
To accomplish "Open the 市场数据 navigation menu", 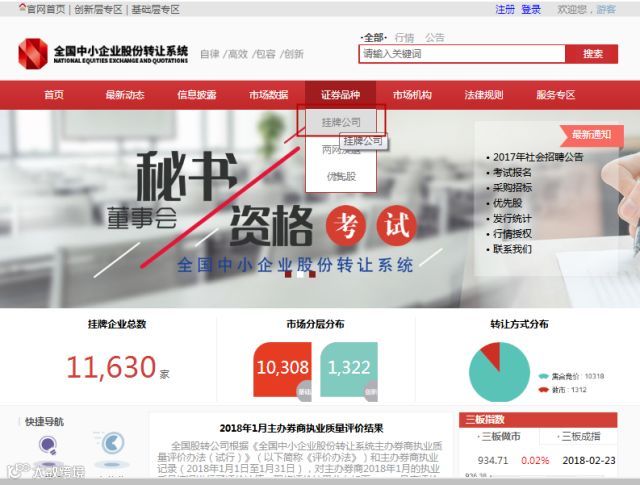I will [269, 95].
